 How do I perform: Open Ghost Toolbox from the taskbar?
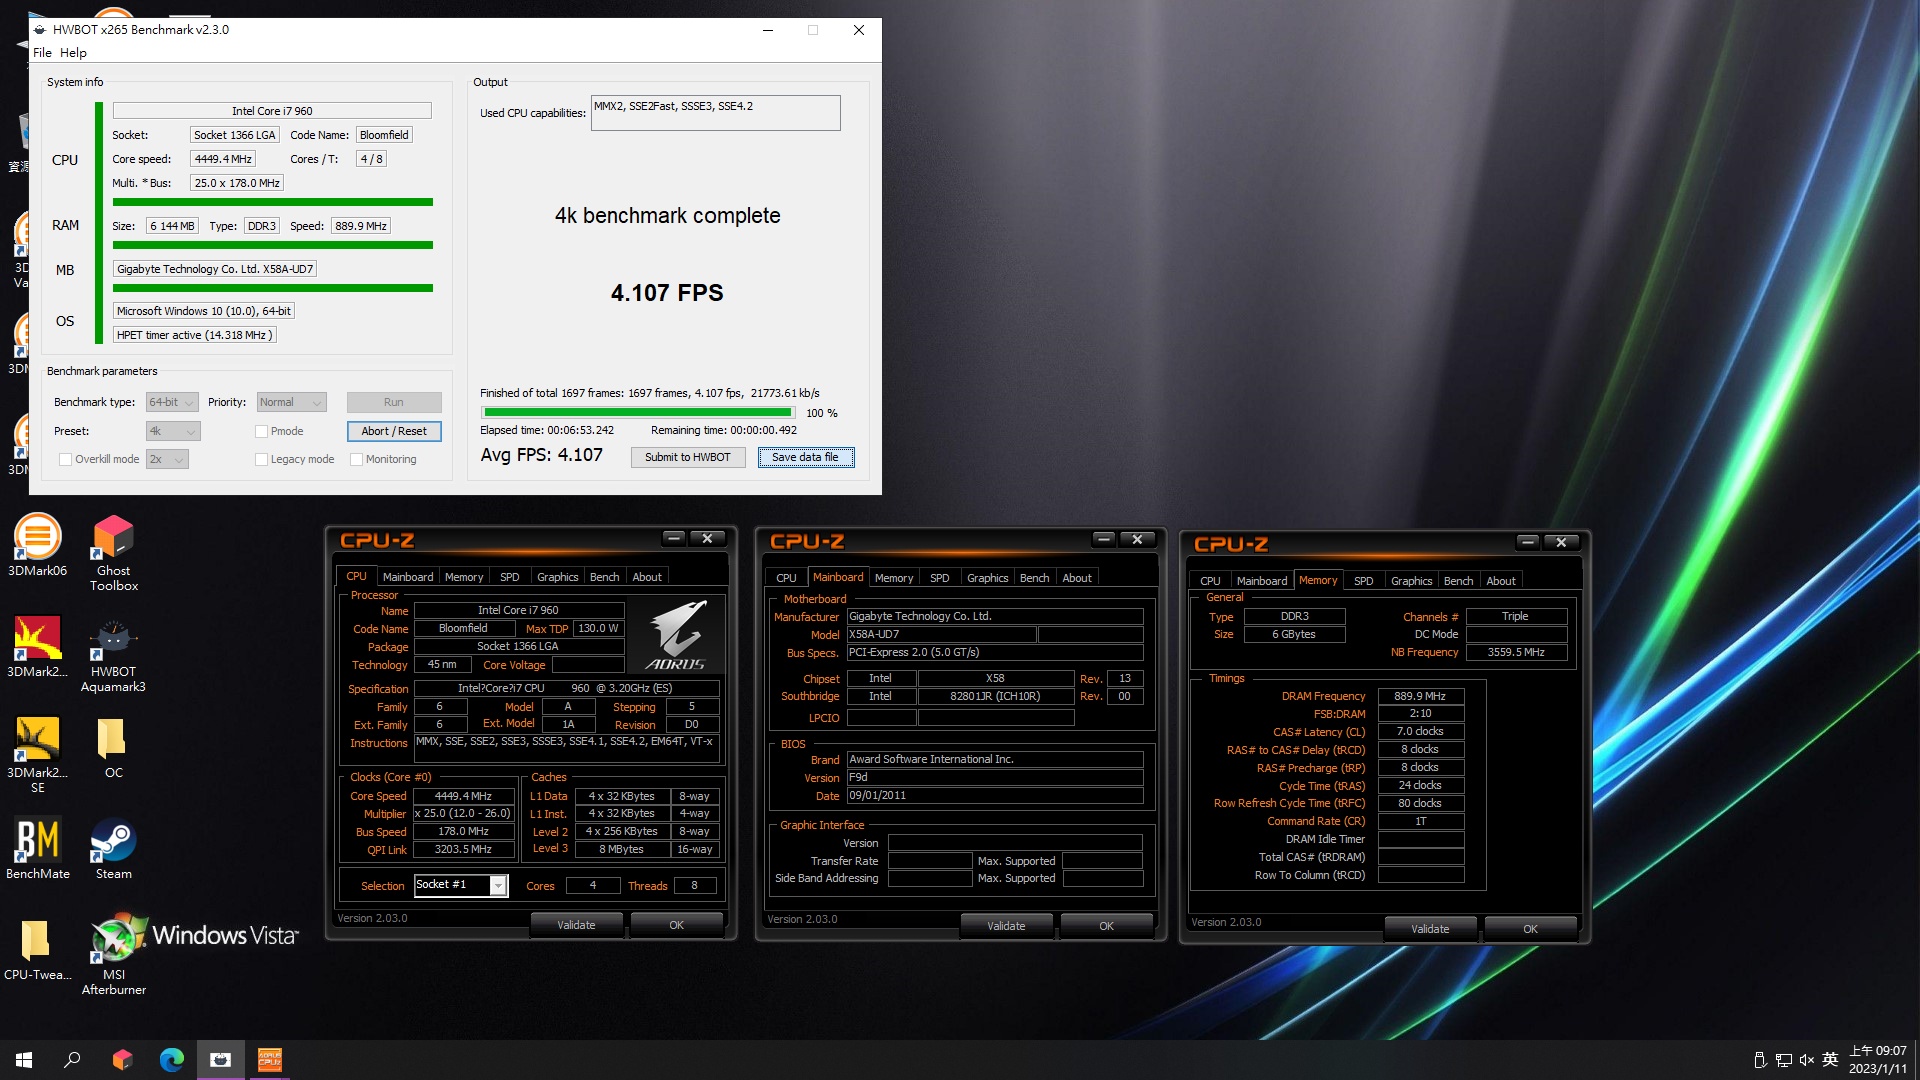[x=122, y=1060]
